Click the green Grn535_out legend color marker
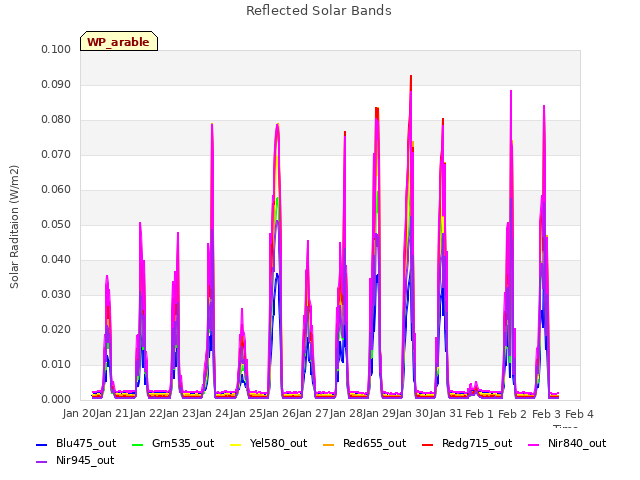The height and width of the screenshot is (480, 640). click(x=138, y=444)
